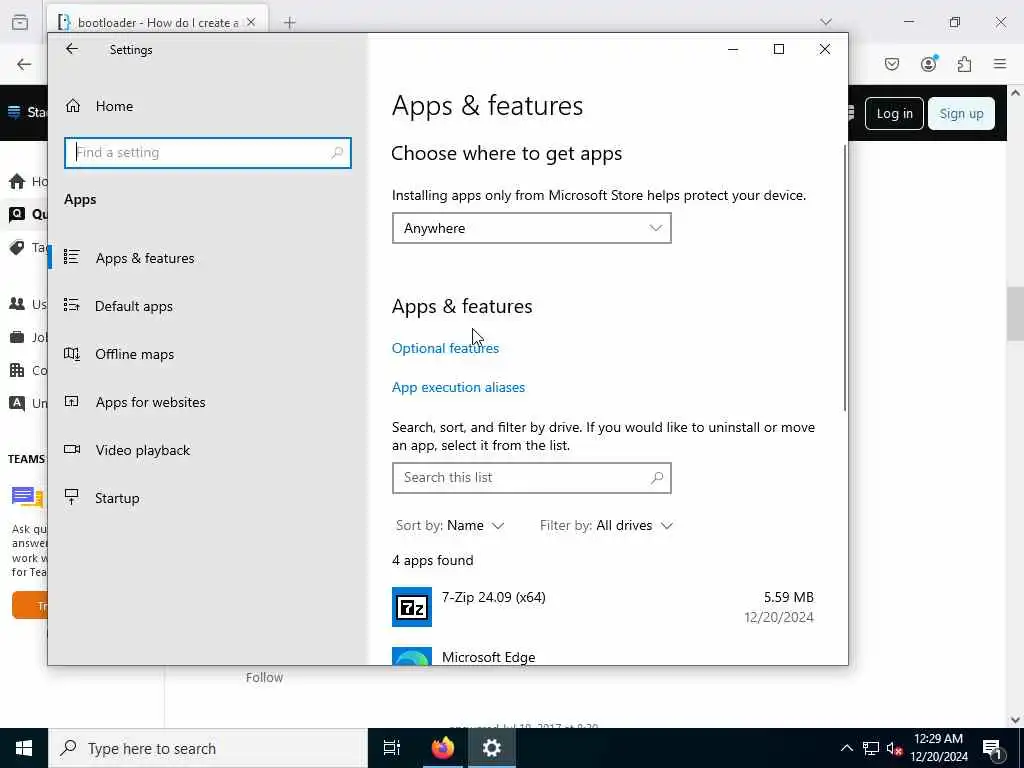This screenshot has height=768, width=1024.
Task: Click the Apps for websites icon
Action: click(72, 402)
